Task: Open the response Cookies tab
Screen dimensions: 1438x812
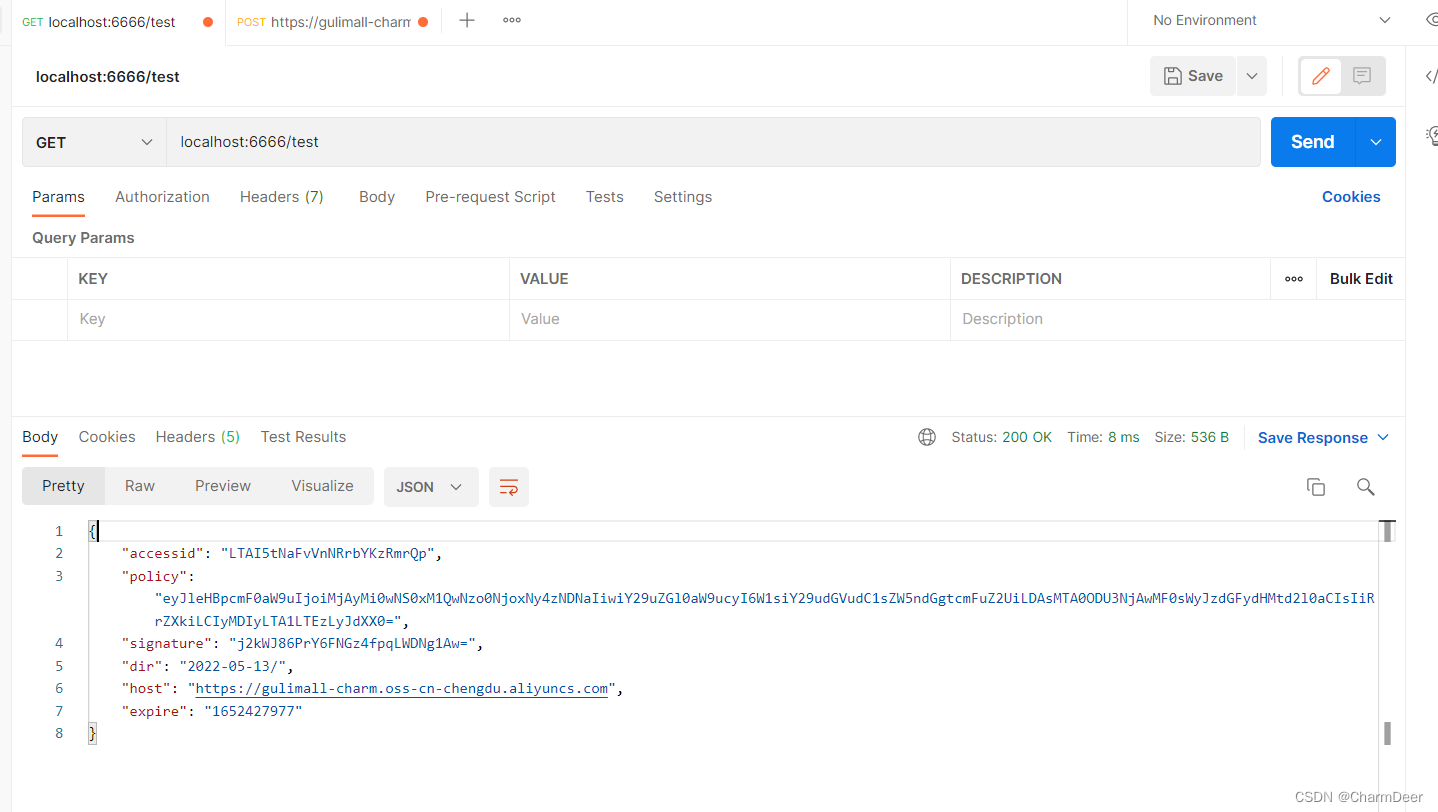Action: (107, 437)
